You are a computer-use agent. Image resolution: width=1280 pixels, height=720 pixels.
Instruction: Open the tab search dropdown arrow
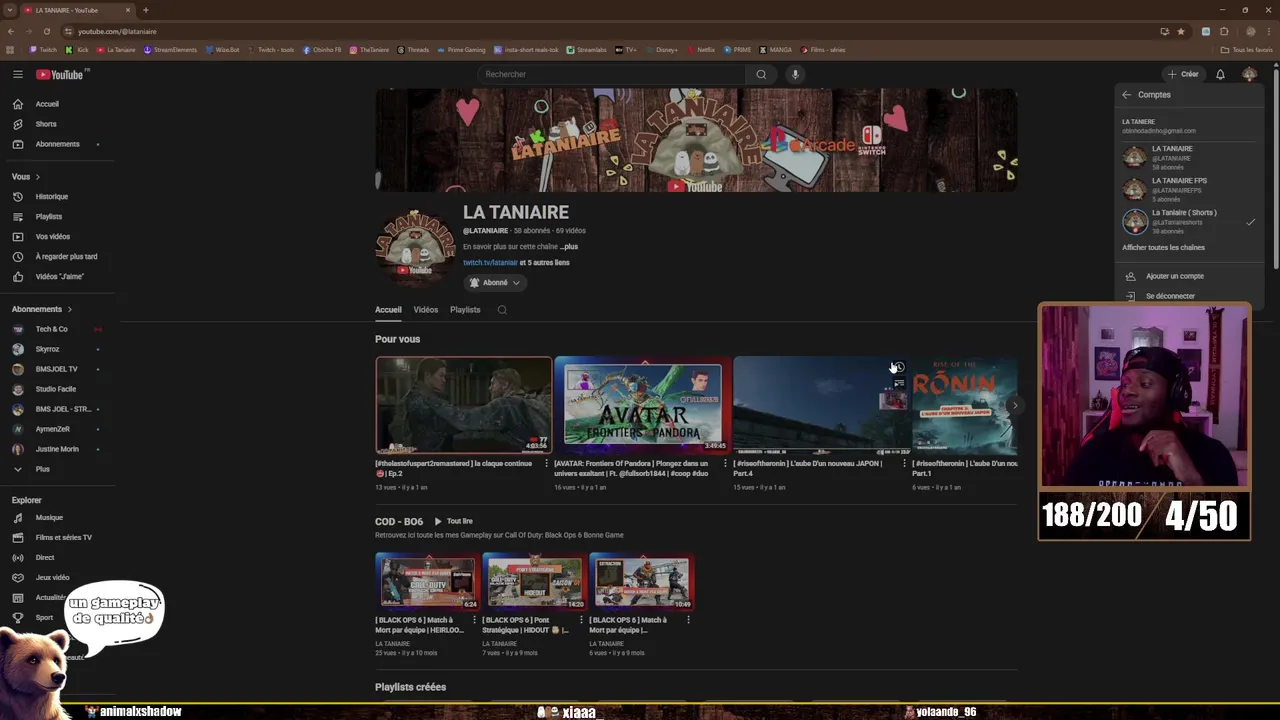10,10
